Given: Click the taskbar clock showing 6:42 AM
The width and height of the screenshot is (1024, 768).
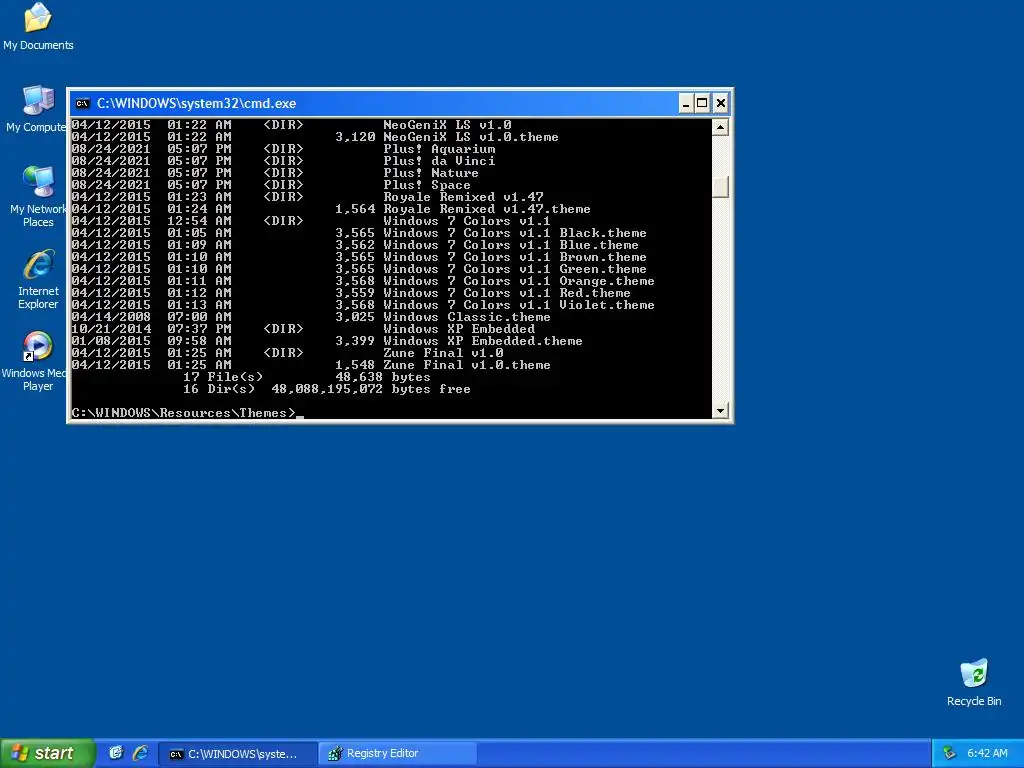Looking at the screenshot, I should click(x=987, y=753).
